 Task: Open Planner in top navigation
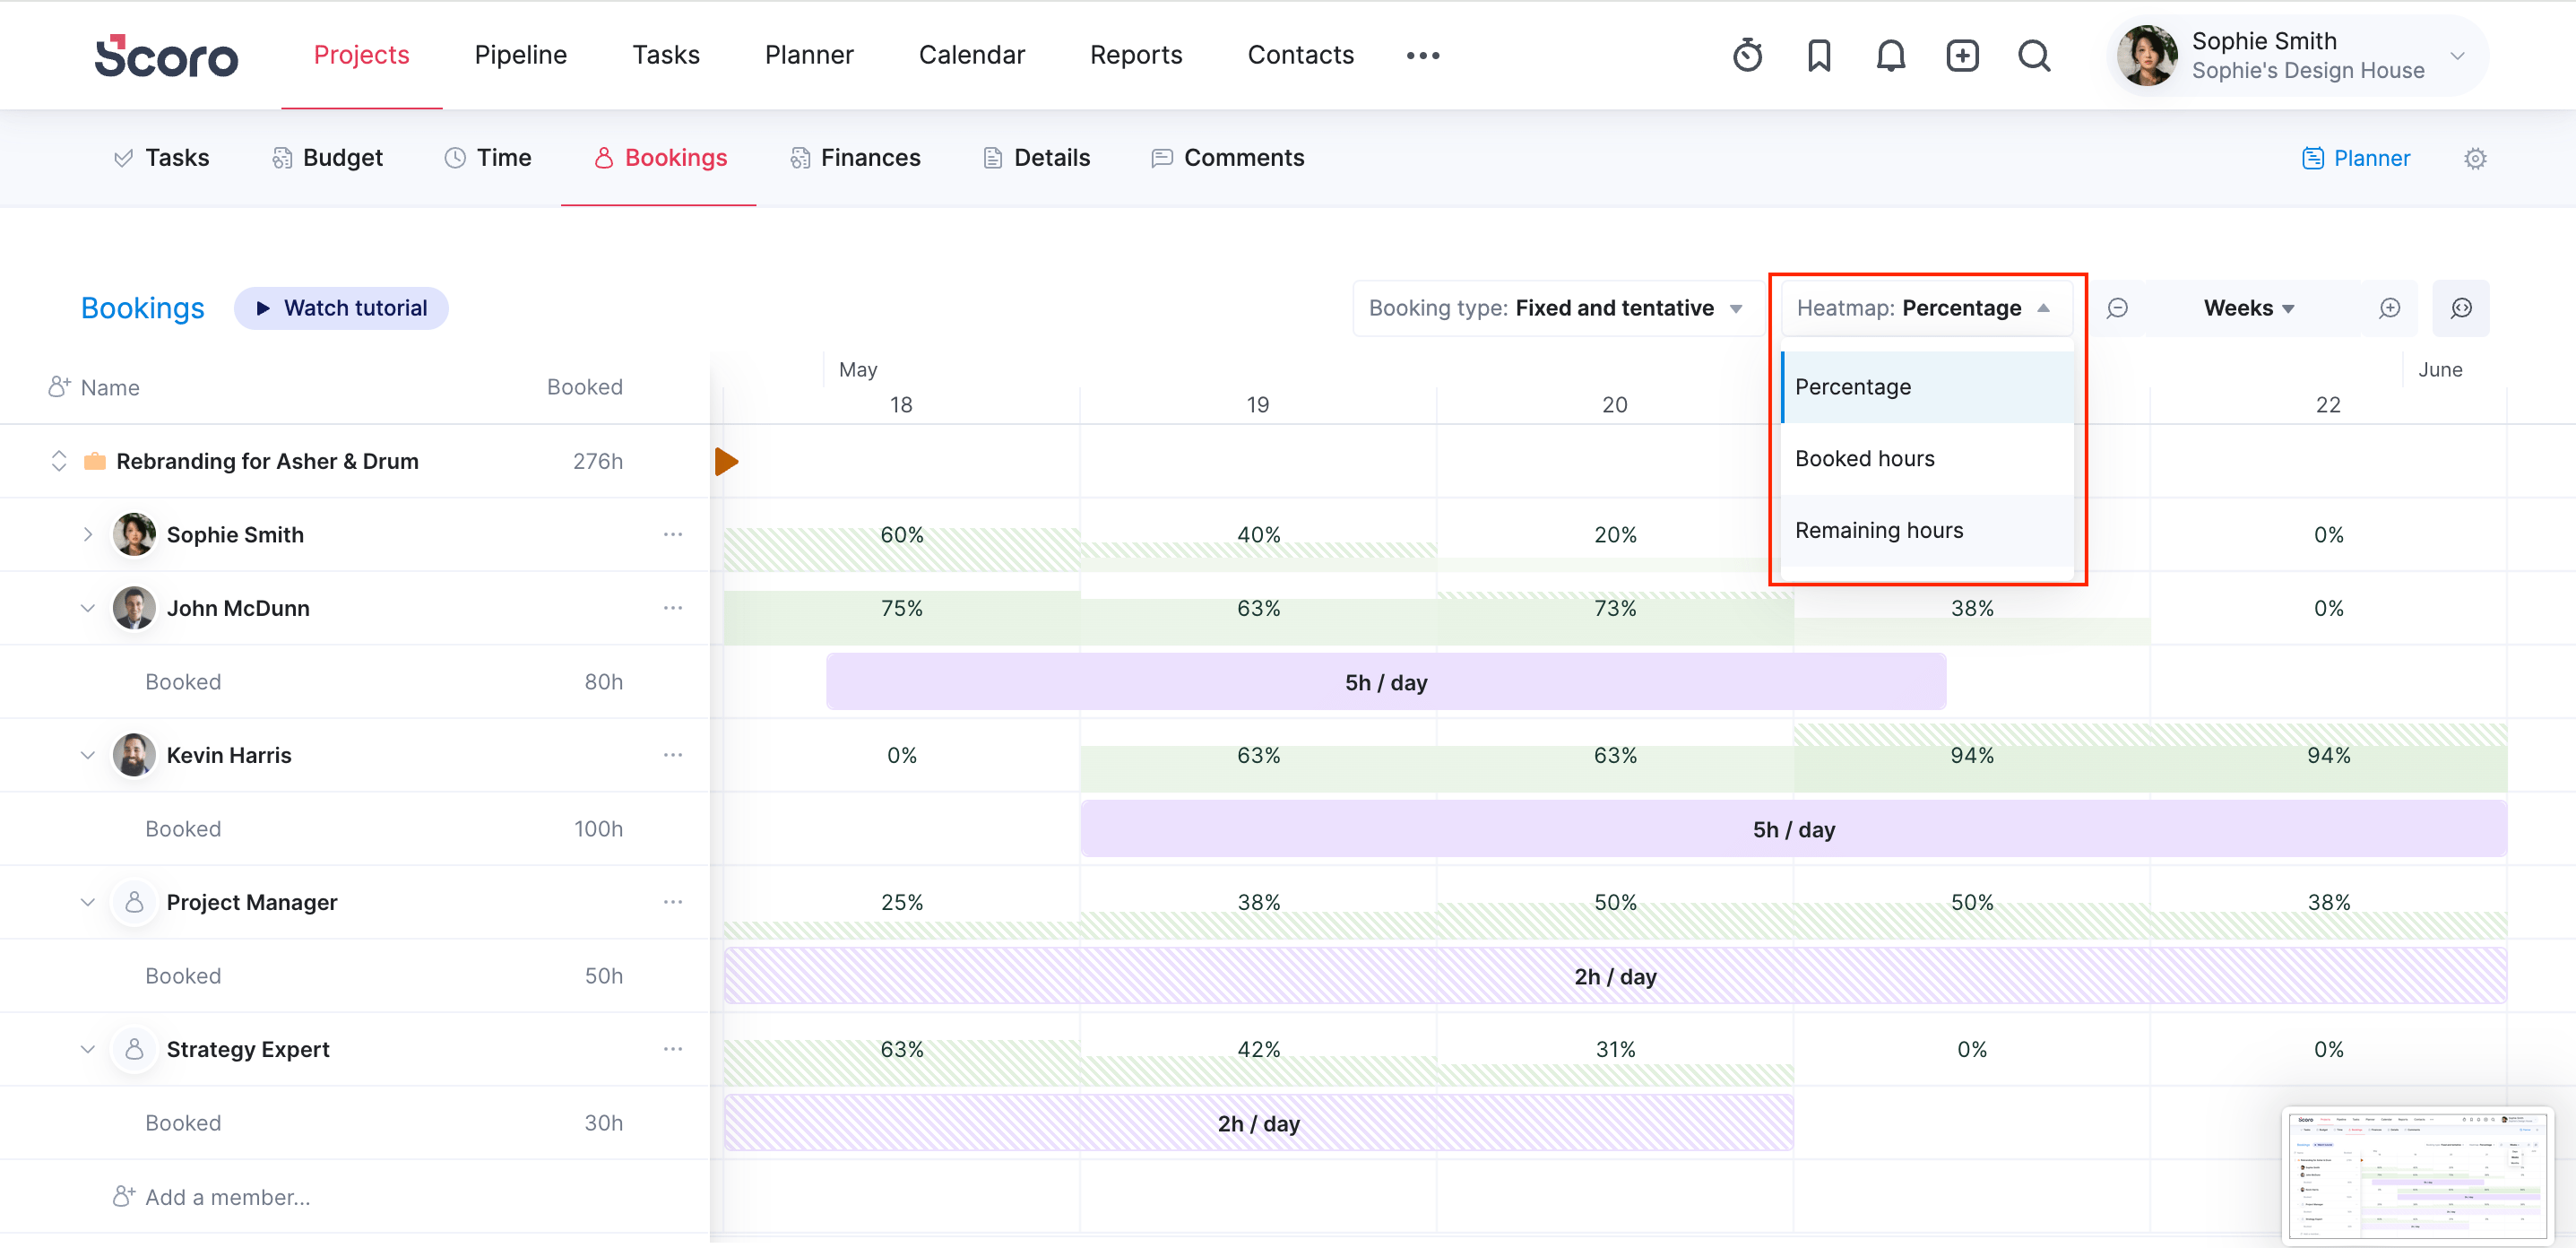point(809,55)
